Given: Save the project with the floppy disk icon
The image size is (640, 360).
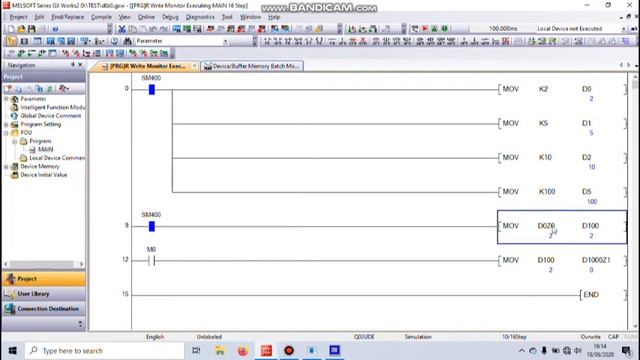Looking at the screenshot, I should (x=31, y=29).
